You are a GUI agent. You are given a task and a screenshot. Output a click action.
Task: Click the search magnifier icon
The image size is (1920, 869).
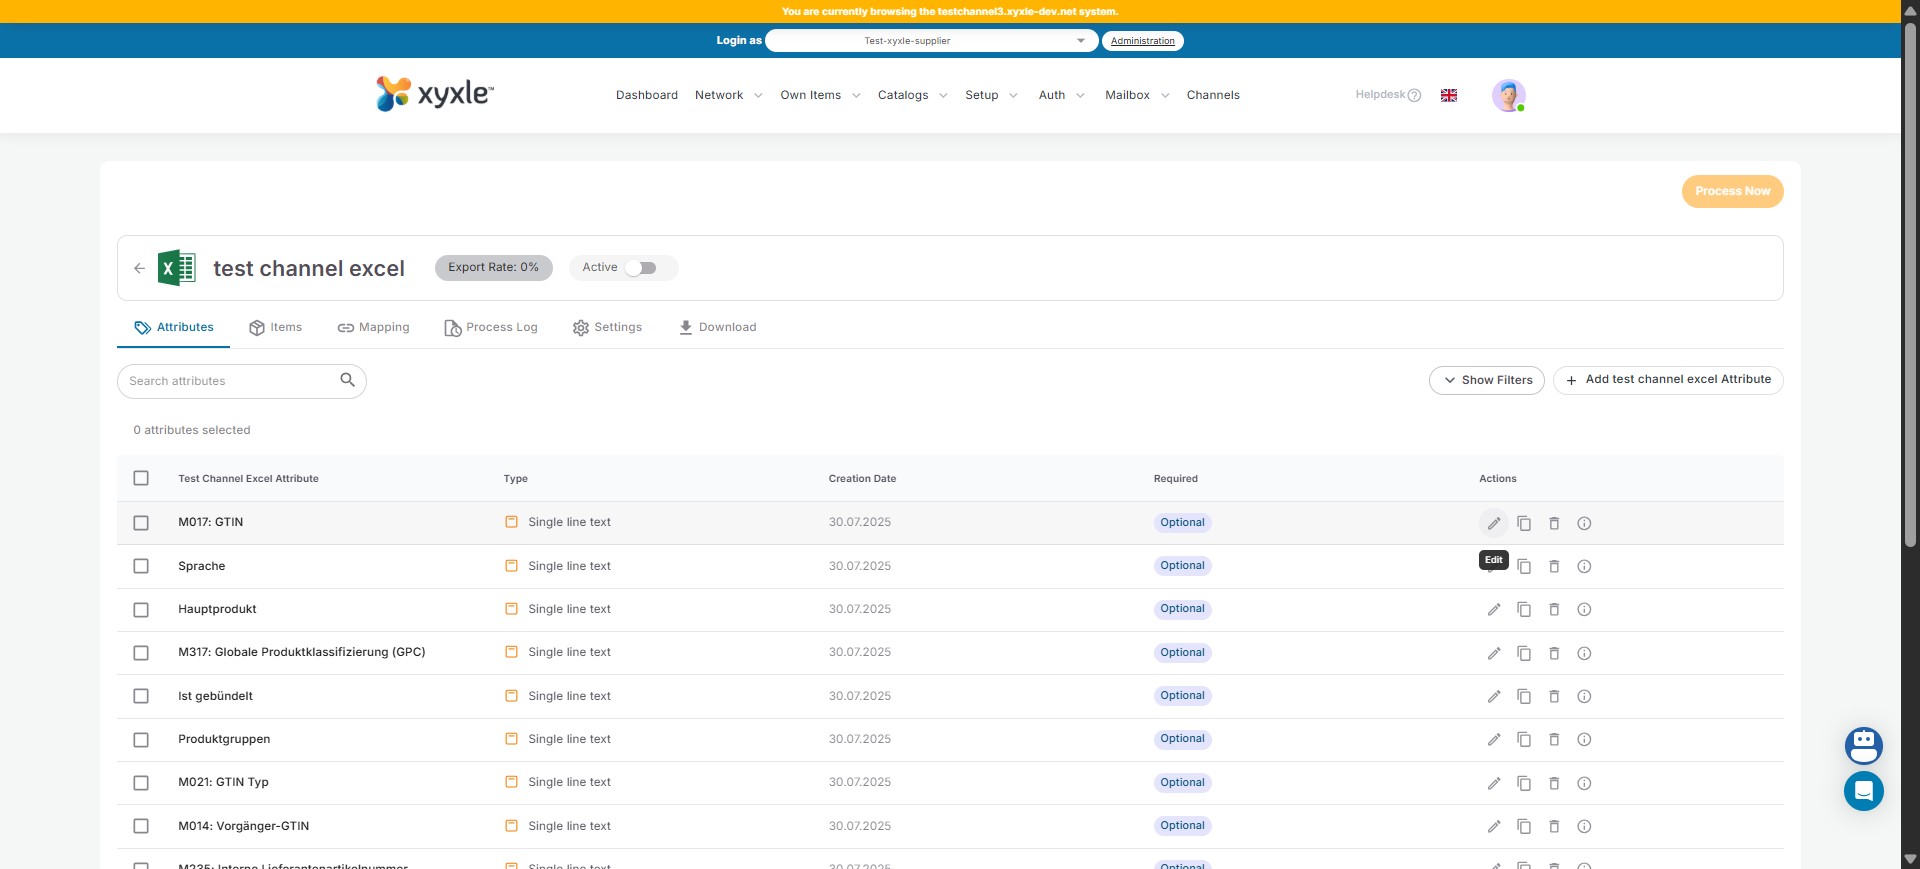click(x=347, y=380)
